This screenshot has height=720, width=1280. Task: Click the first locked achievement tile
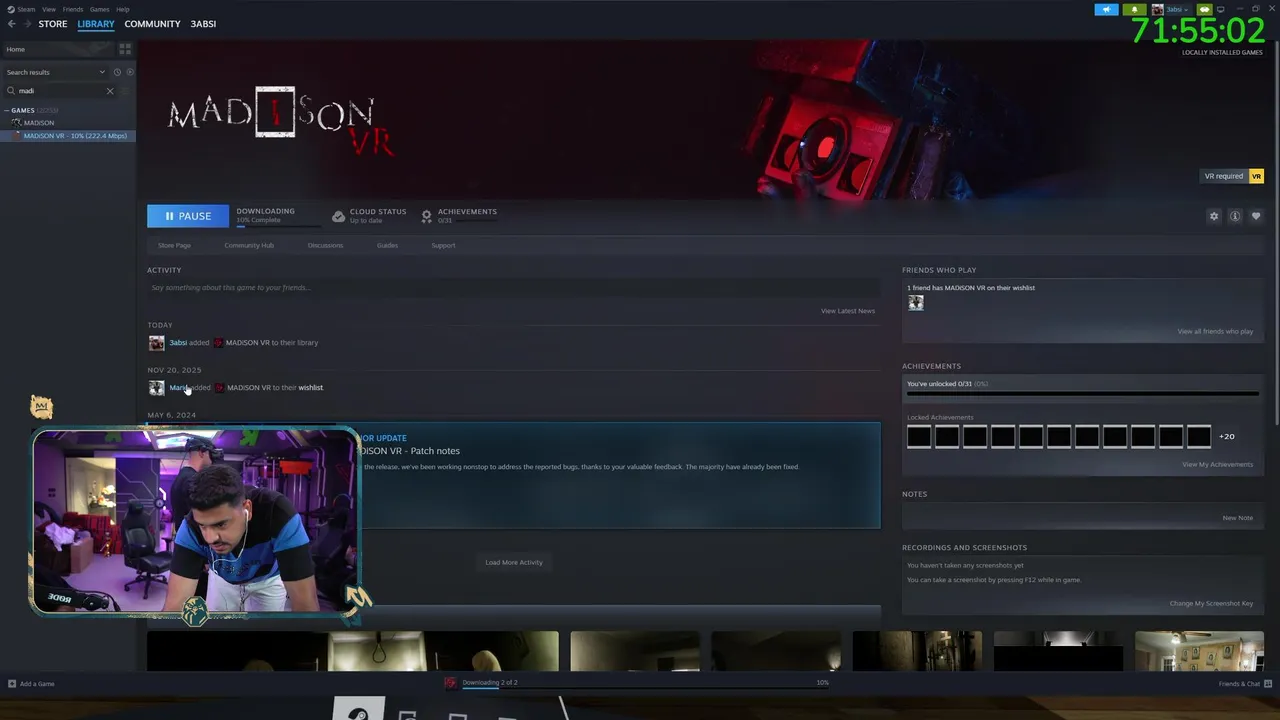(x=919, y=436)
